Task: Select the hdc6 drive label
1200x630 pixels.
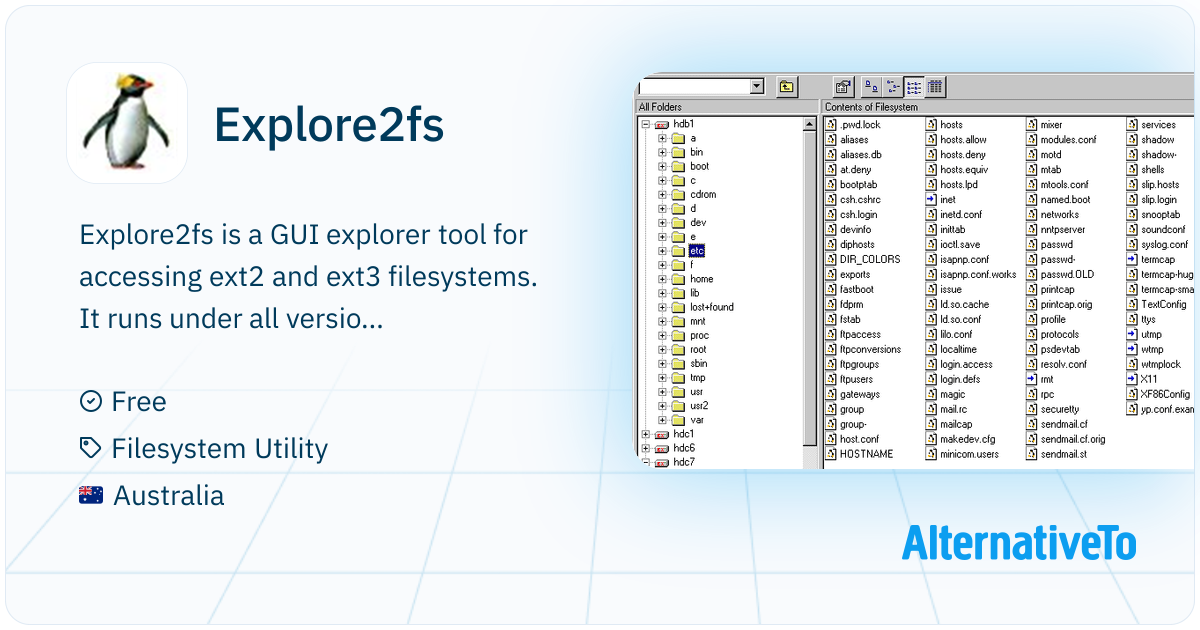Action: tap(684, 448)
